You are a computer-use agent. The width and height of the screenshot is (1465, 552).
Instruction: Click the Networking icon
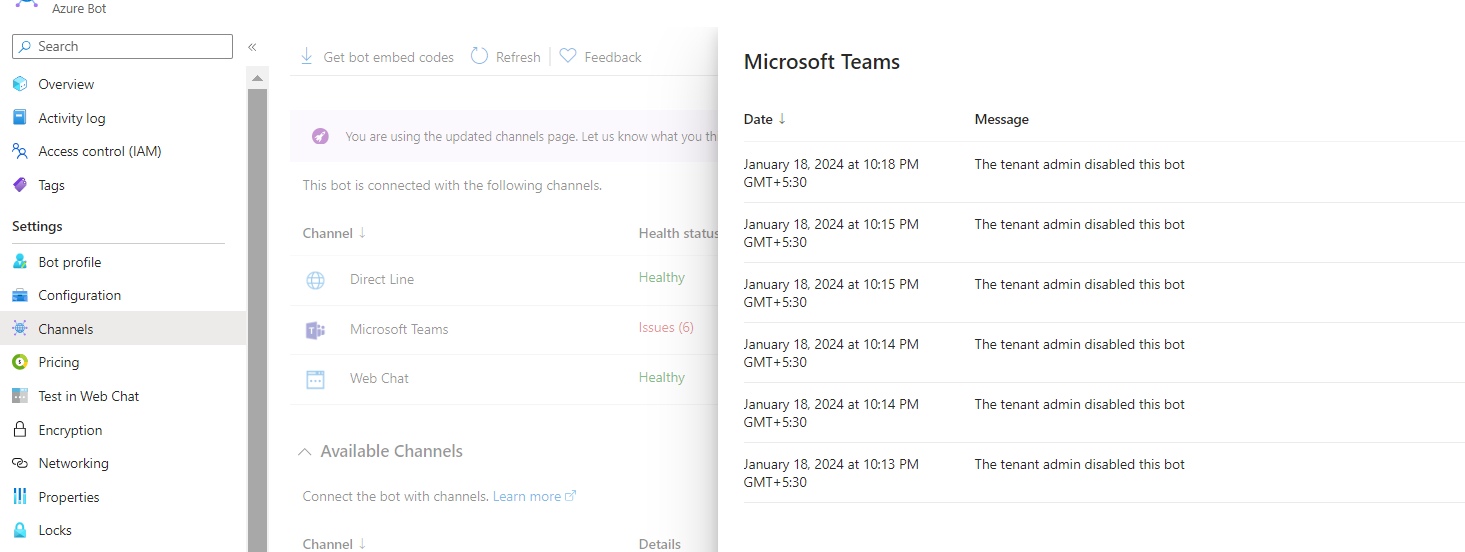coord(20,463)
